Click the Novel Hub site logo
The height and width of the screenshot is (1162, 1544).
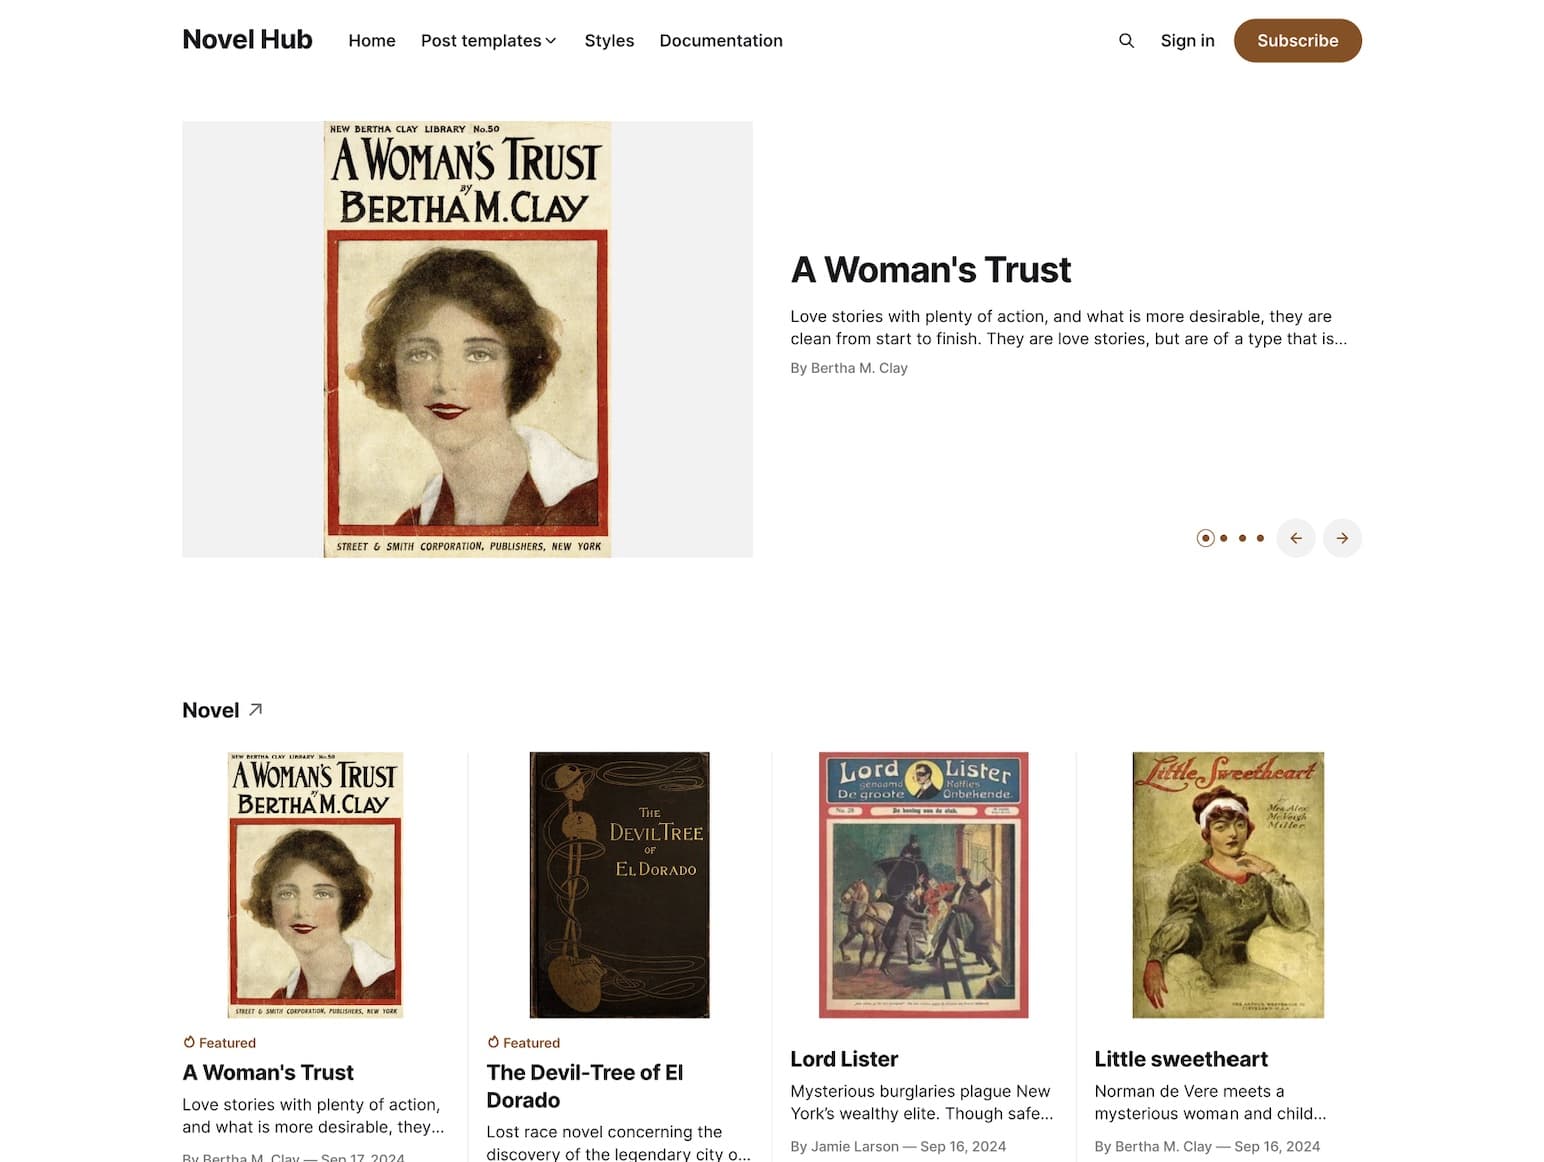[x=247, y=40]
